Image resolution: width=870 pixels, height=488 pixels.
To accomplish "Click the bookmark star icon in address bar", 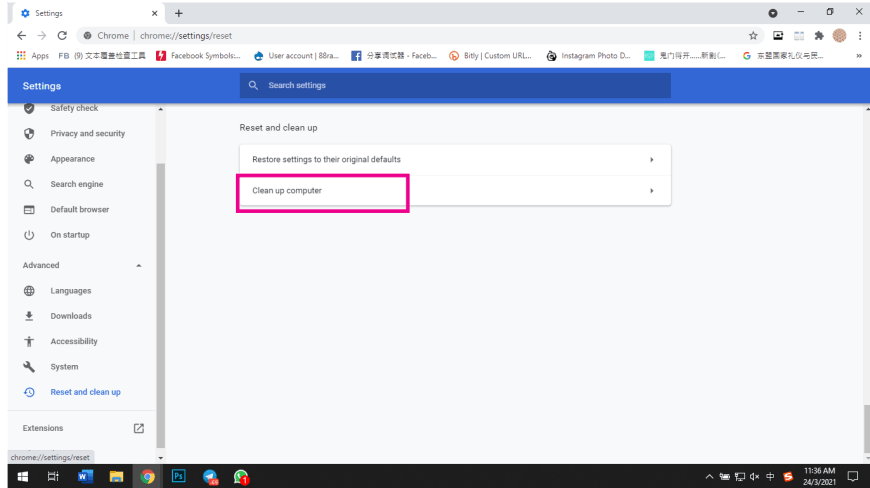I will [753, 35].
